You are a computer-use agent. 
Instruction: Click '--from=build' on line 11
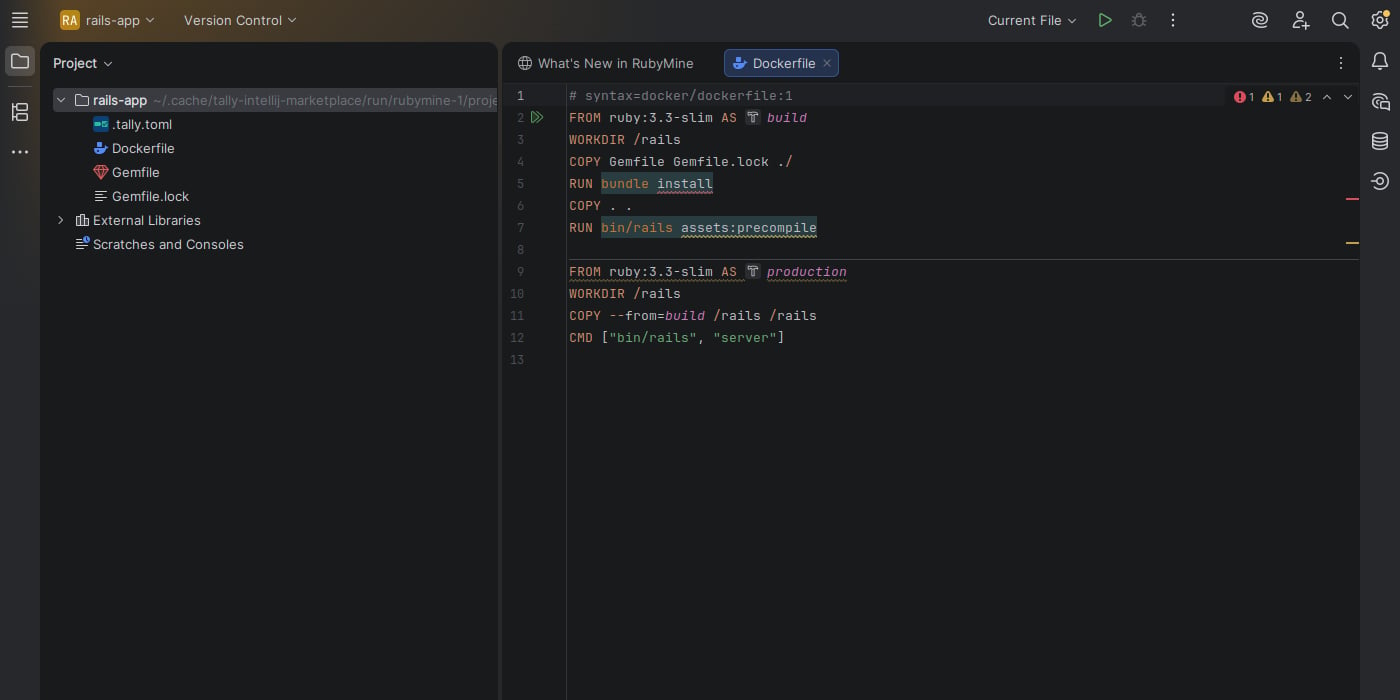(x=657, y=316)
